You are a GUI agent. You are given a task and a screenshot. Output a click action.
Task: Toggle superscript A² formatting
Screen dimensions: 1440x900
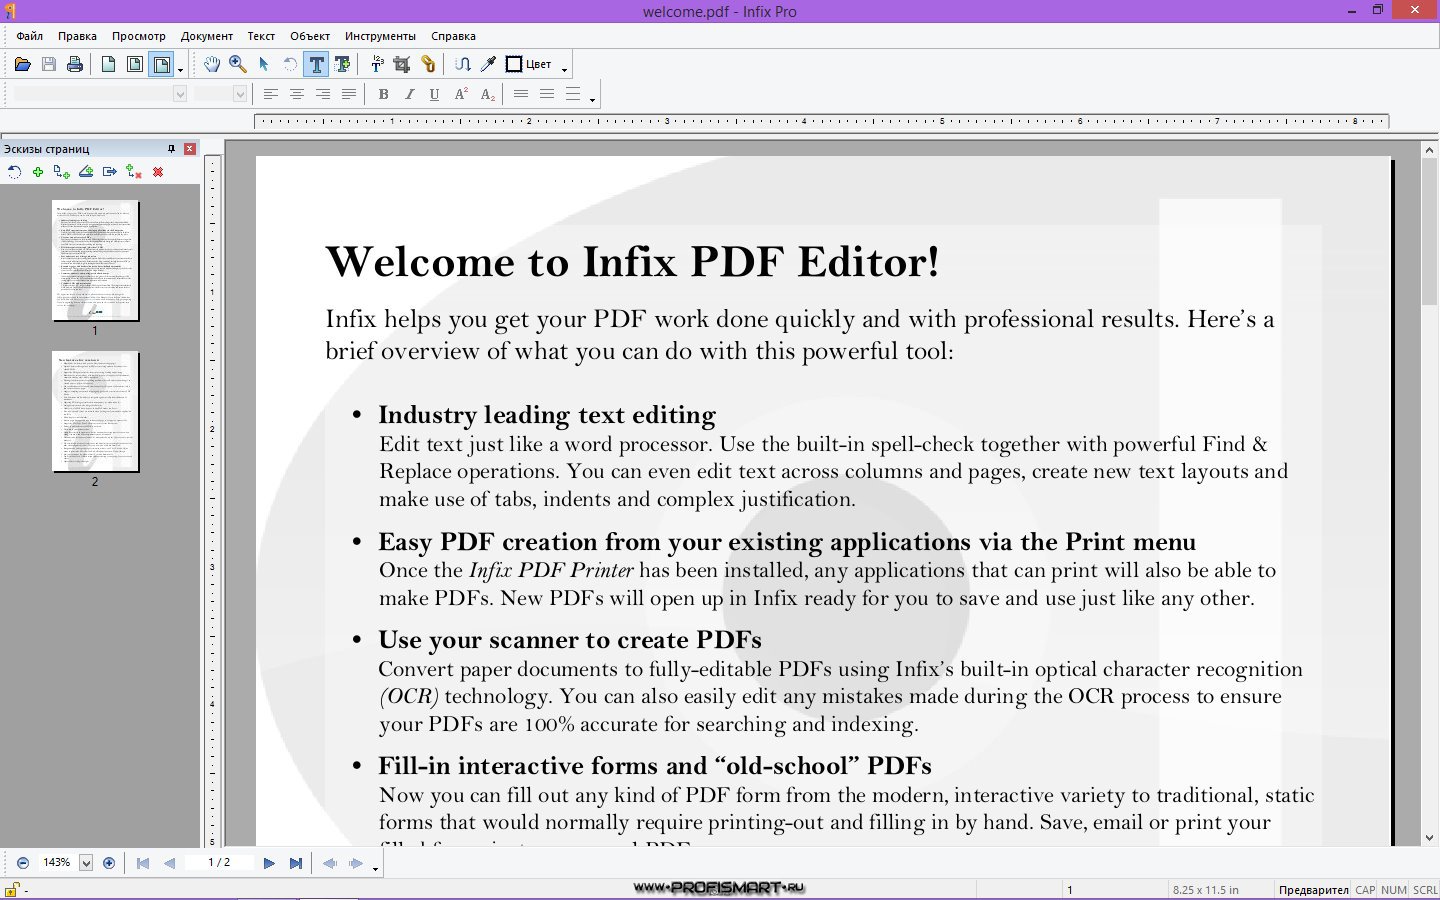pos(461,94)
